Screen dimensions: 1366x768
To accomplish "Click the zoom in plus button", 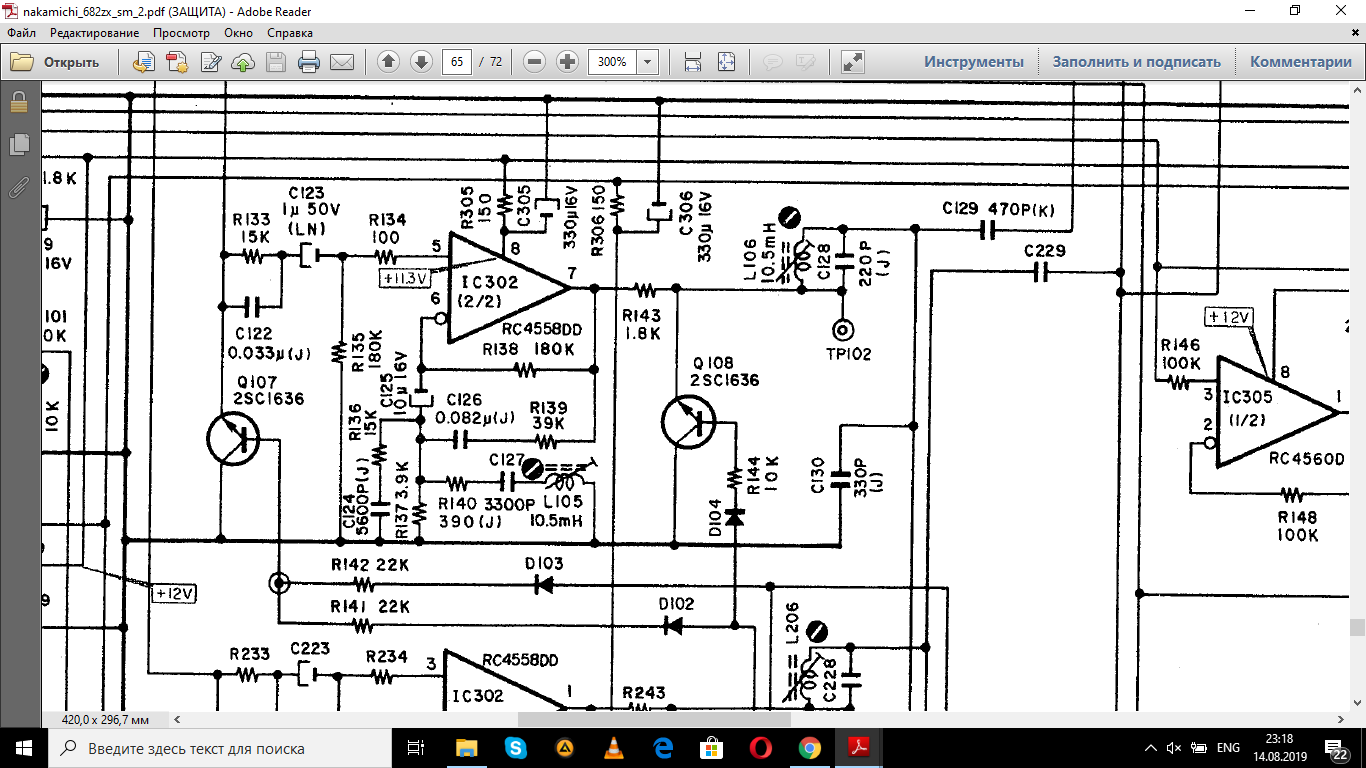I will point(567,62).
